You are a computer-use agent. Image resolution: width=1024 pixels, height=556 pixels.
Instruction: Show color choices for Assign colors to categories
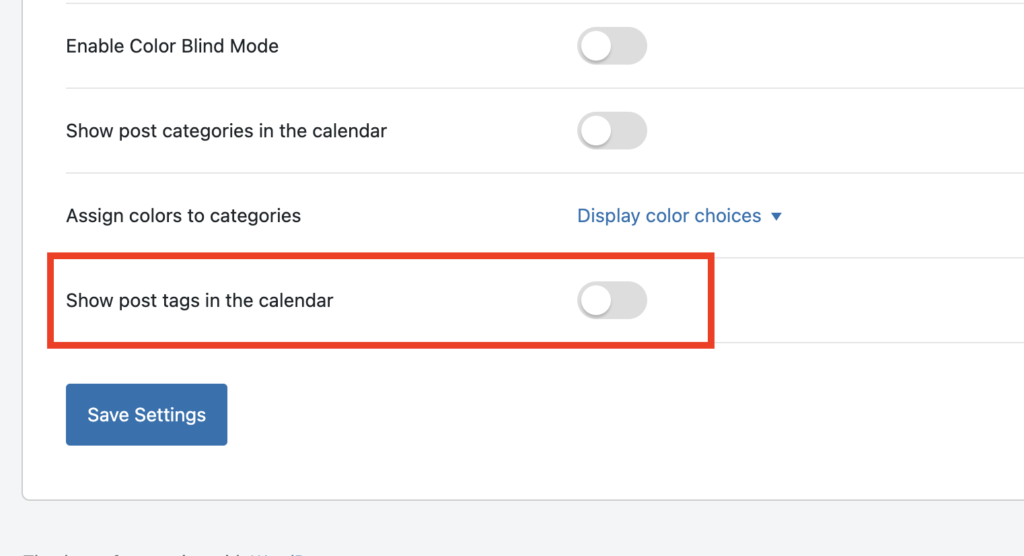pos(679,216)
